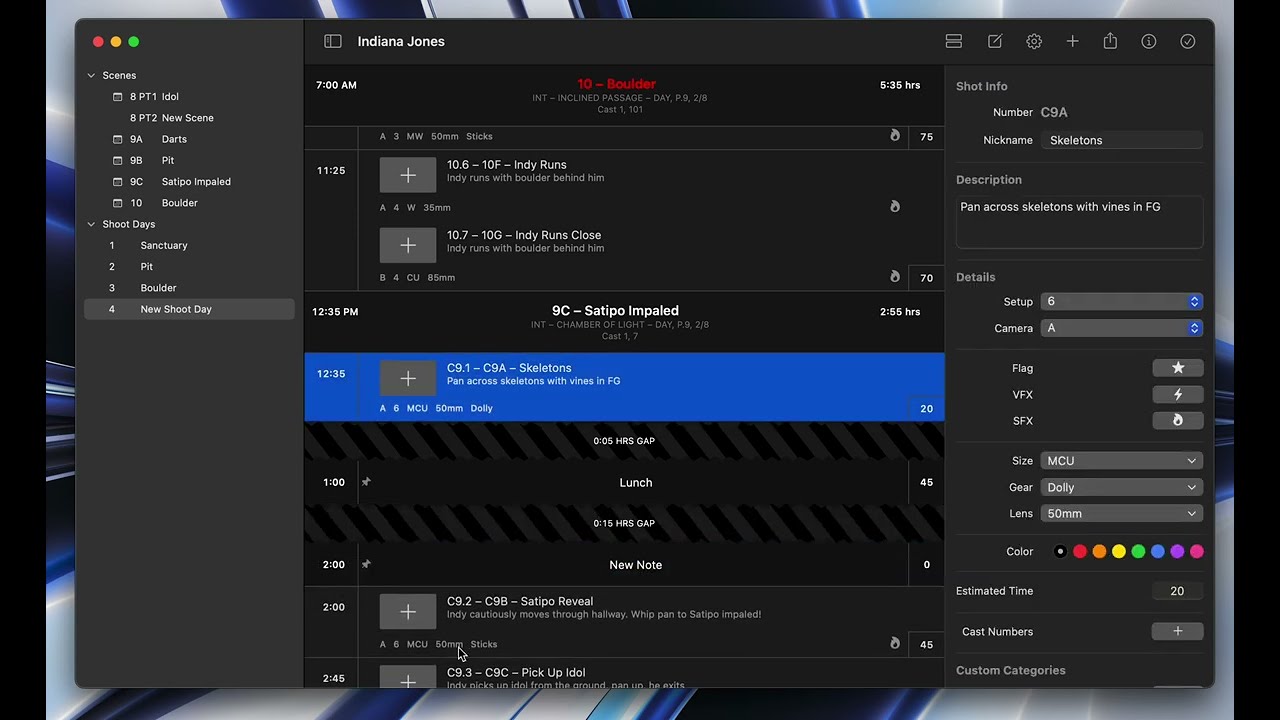Select scene 8 PT1 Idol
The height and width of the screenshot is (720, 1280).
click(x=189, y=97)
